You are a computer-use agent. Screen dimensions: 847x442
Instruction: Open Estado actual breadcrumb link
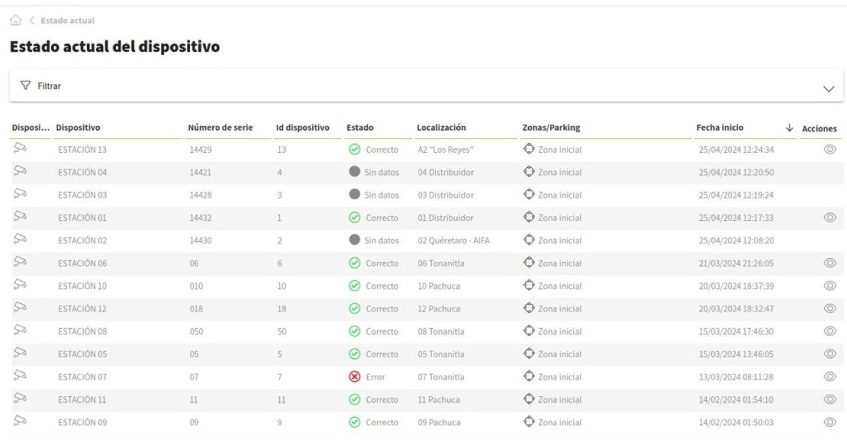69,21
